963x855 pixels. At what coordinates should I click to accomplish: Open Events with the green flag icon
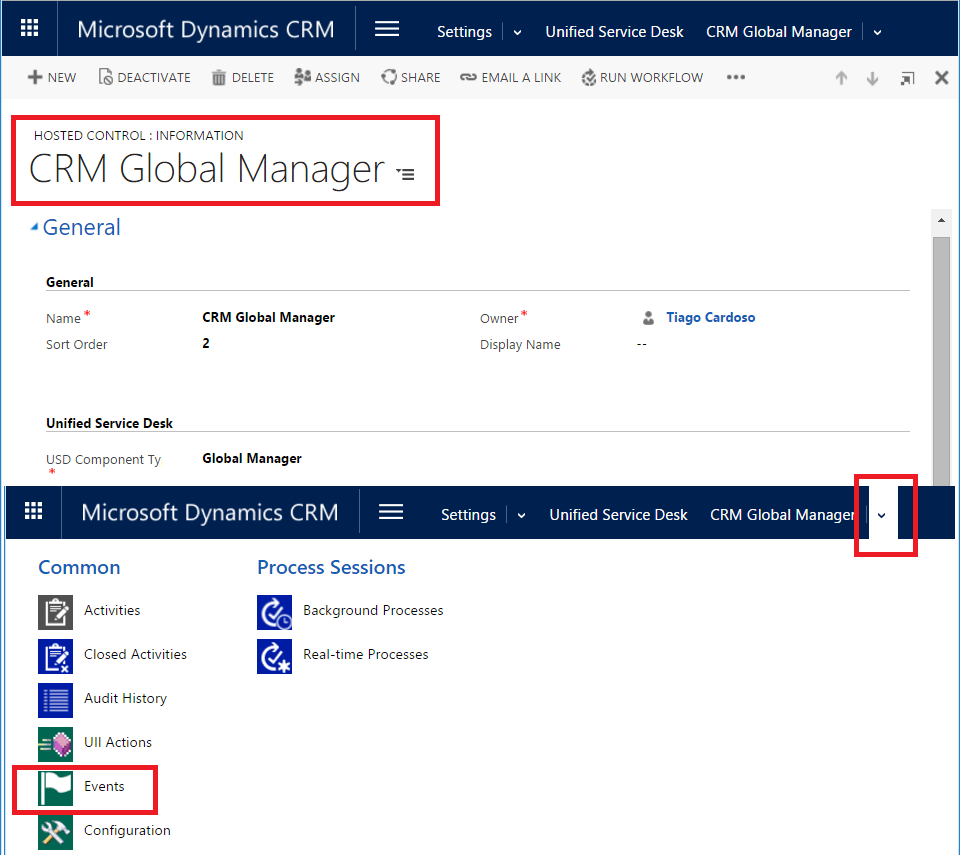pyautogui.click(x=103, y=787)
